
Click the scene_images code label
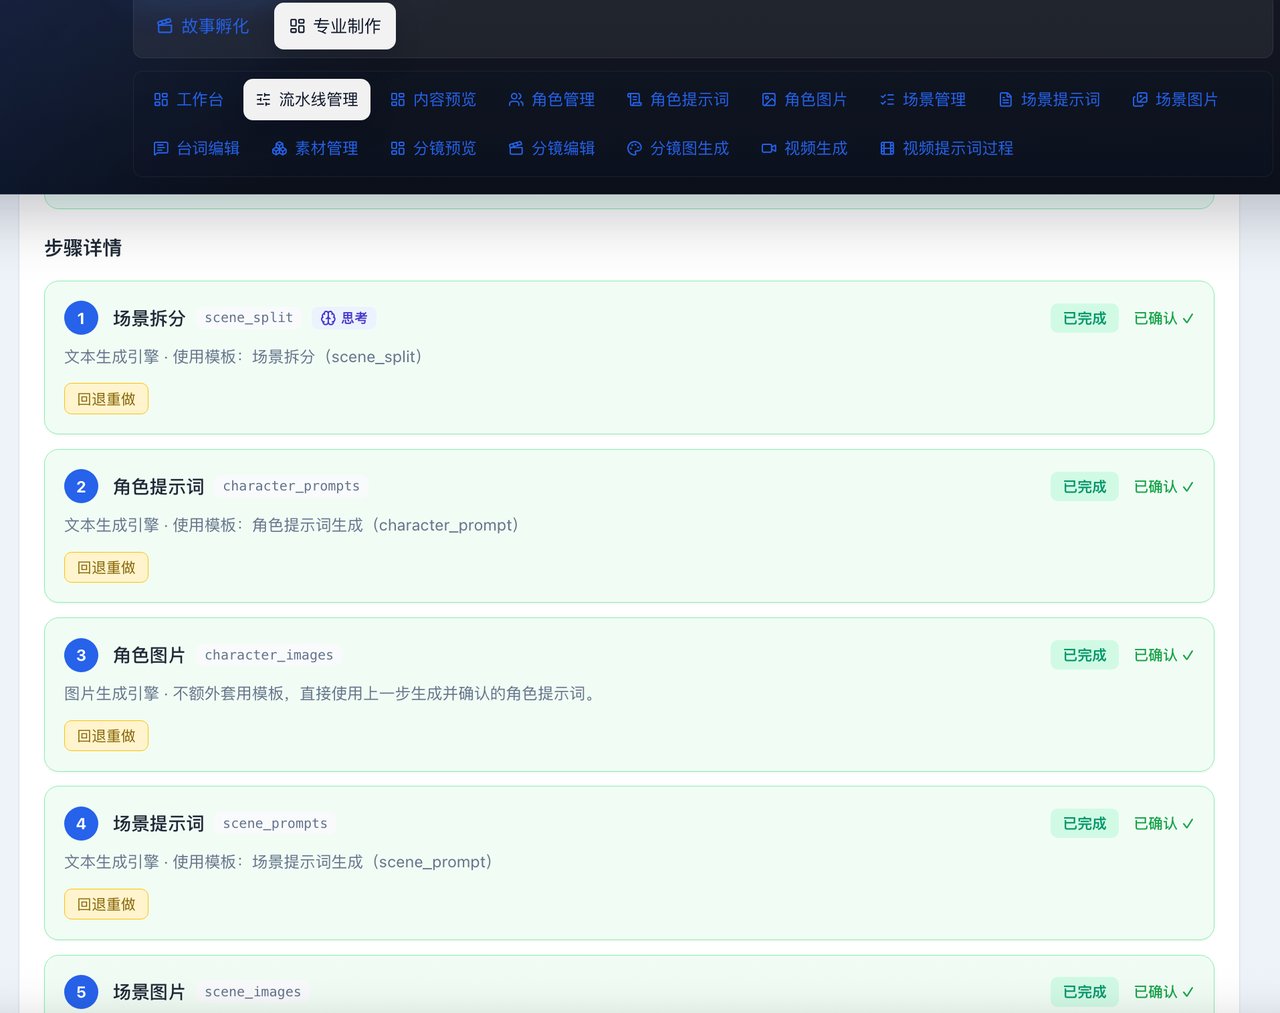coord(253,992)
